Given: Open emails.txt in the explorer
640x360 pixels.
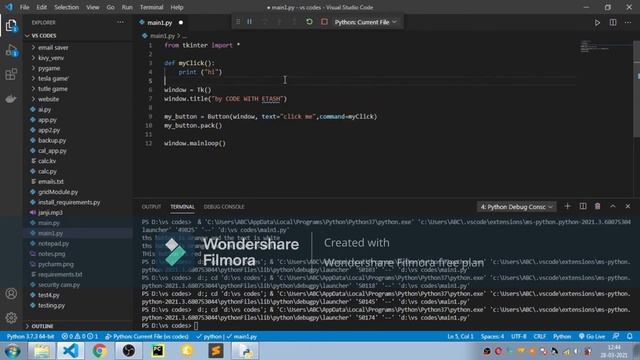Looking at the screenshot, I should coord(51,182).
